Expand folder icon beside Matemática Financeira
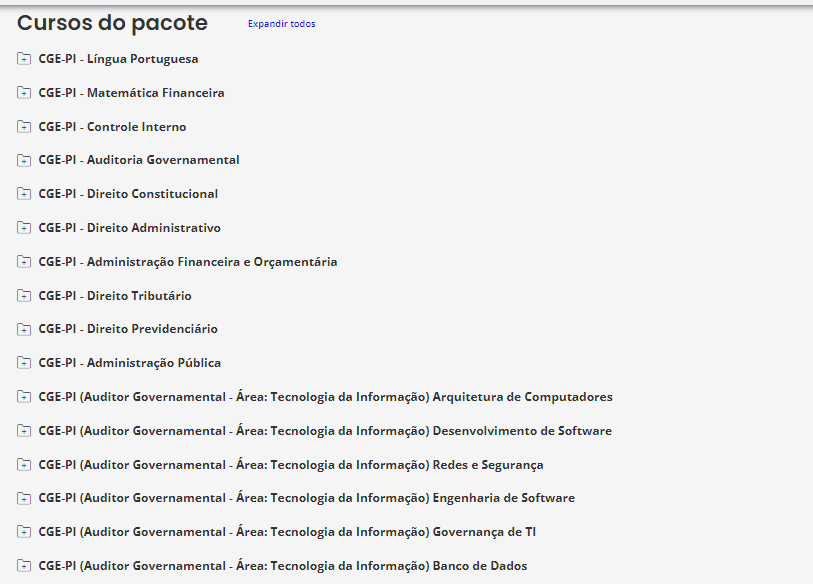813x584 pixels. [24, 93]
